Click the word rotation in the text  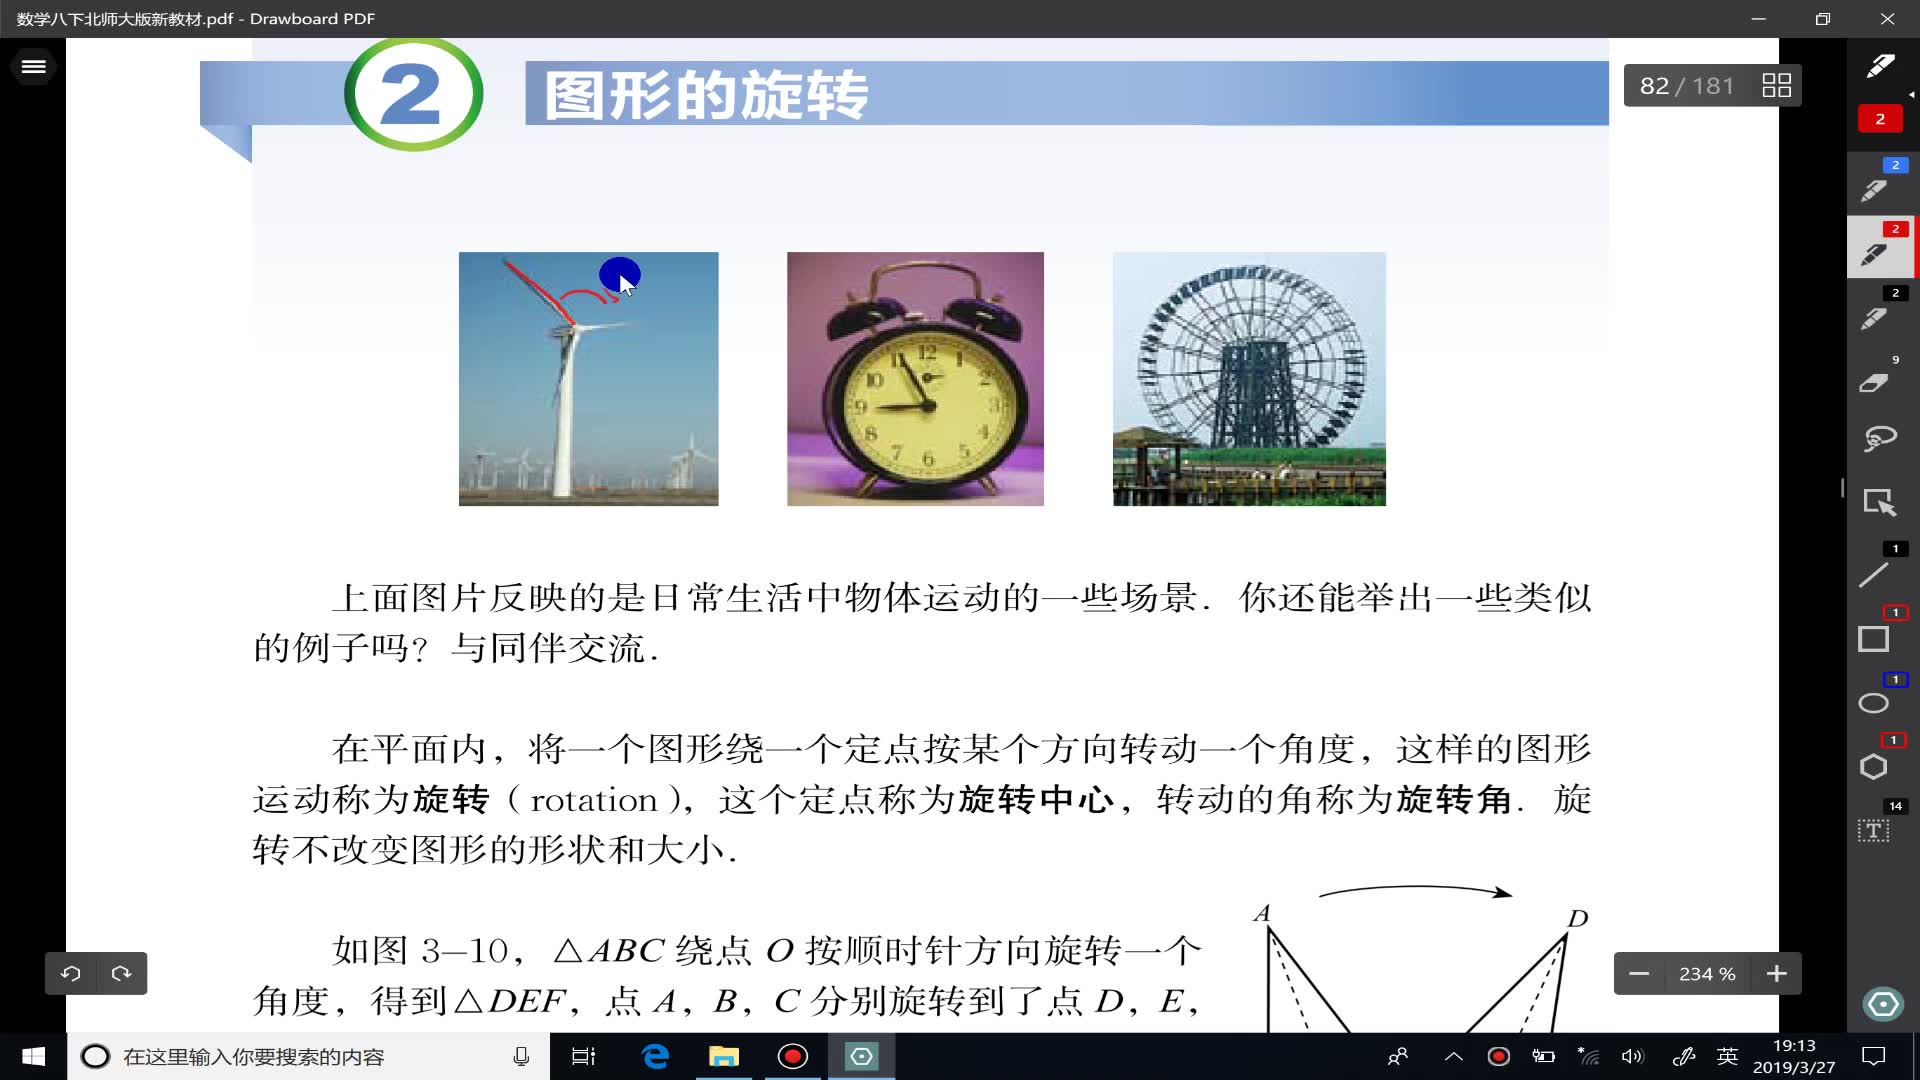pyautogui.click(x=594, y=800)
